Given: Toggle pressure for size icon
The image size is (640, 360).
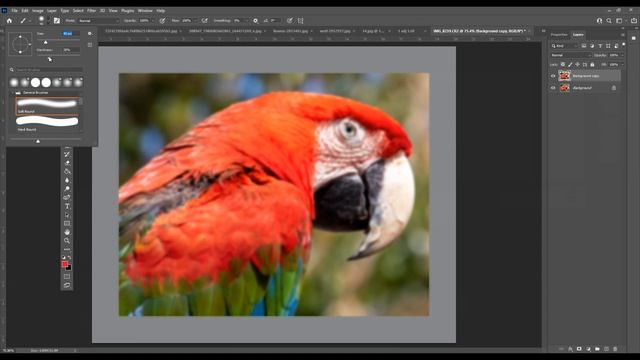Looking at the screenshot, I should click(289, 20).
